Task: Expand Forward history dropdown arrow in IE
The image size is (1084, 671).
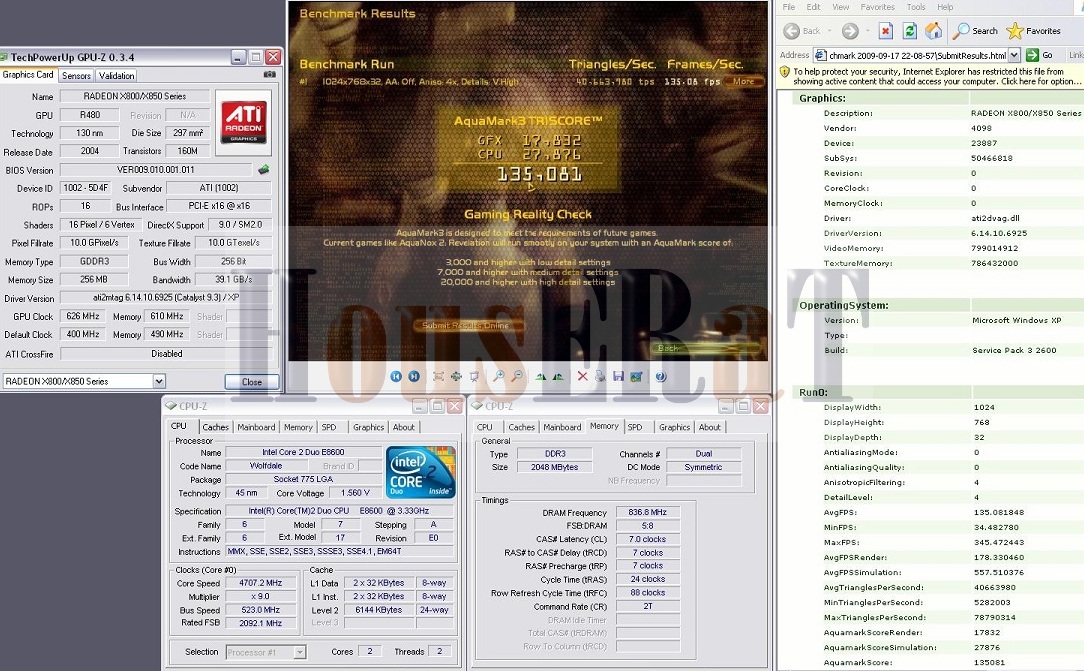Action: [x=867, y=31]
